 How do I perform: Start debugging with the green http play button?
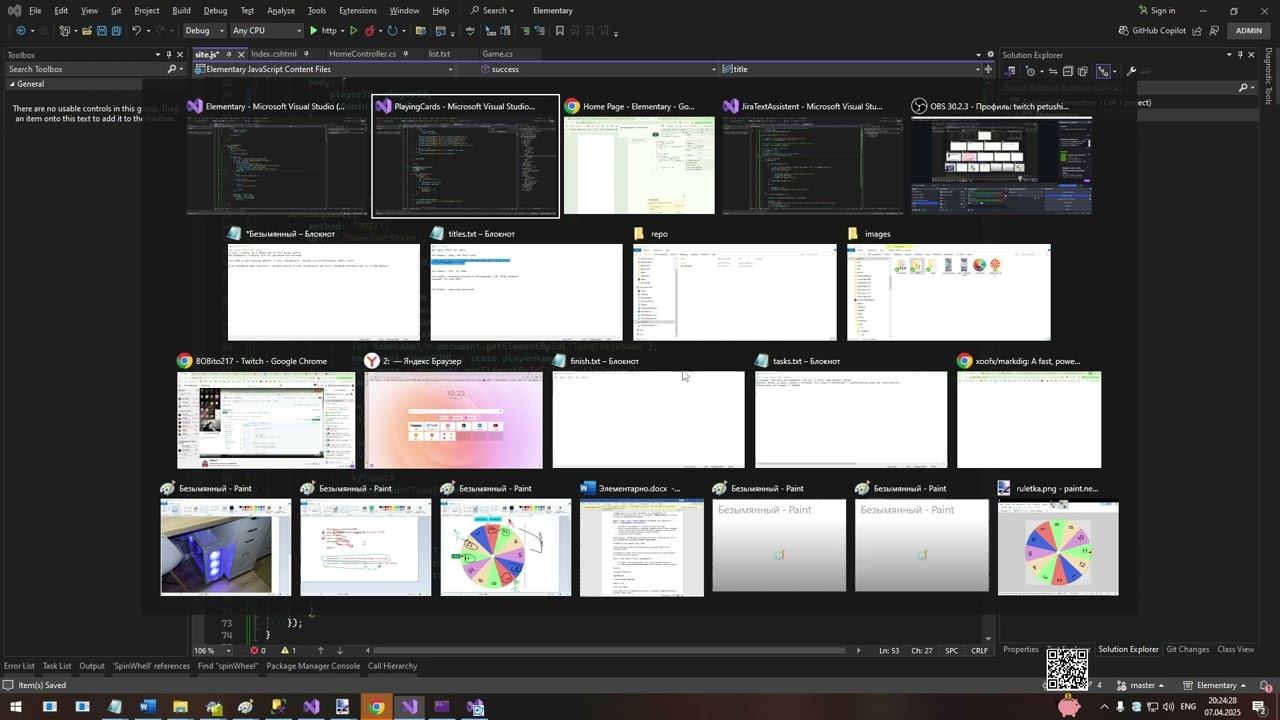click(x=323, y=31)
